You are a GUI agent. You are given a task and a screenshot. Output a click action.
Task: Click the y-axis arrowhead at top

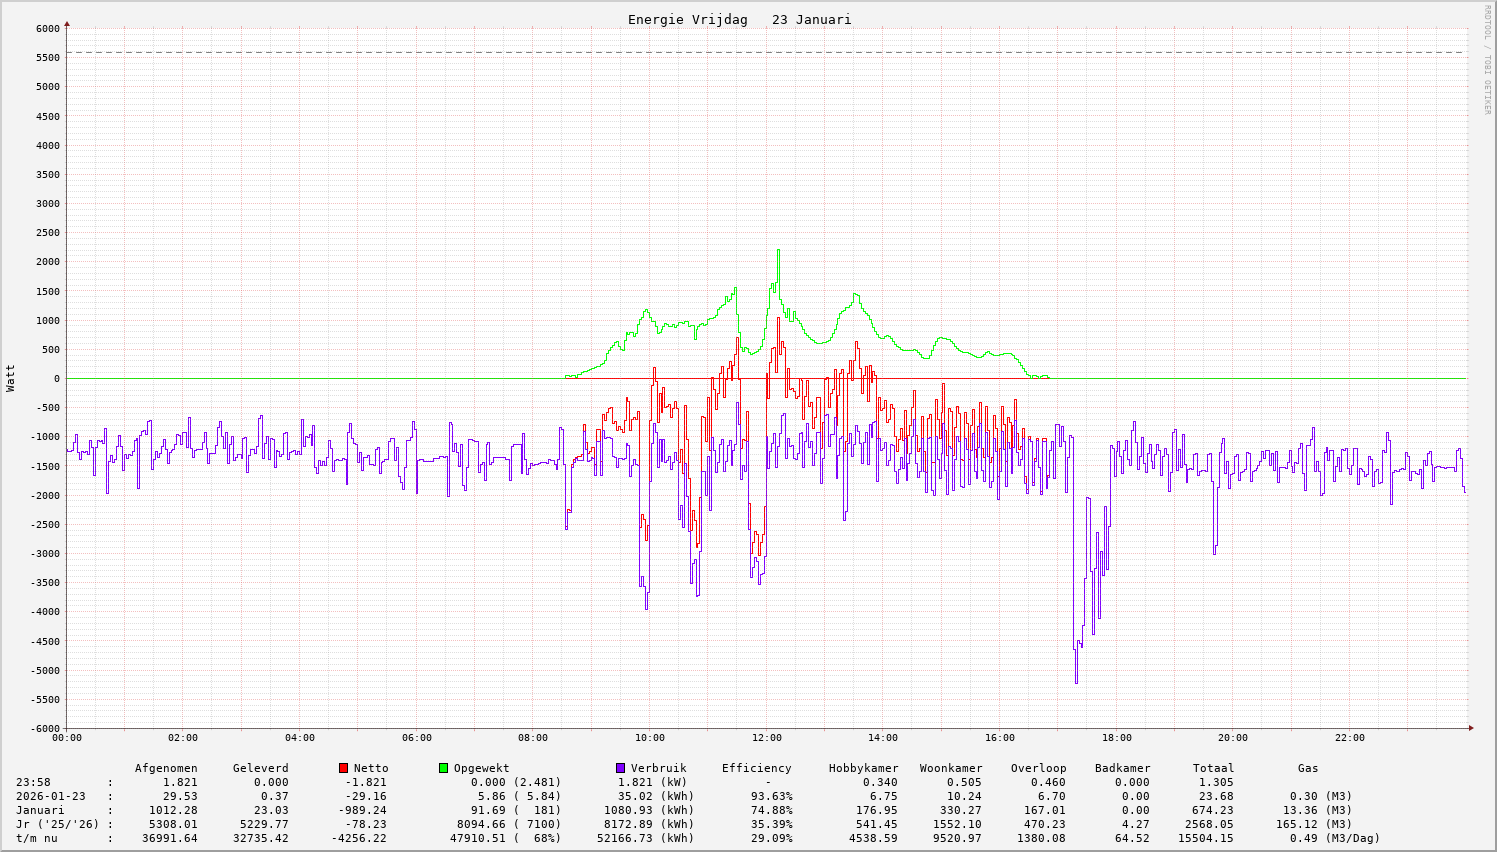(67, 23)
